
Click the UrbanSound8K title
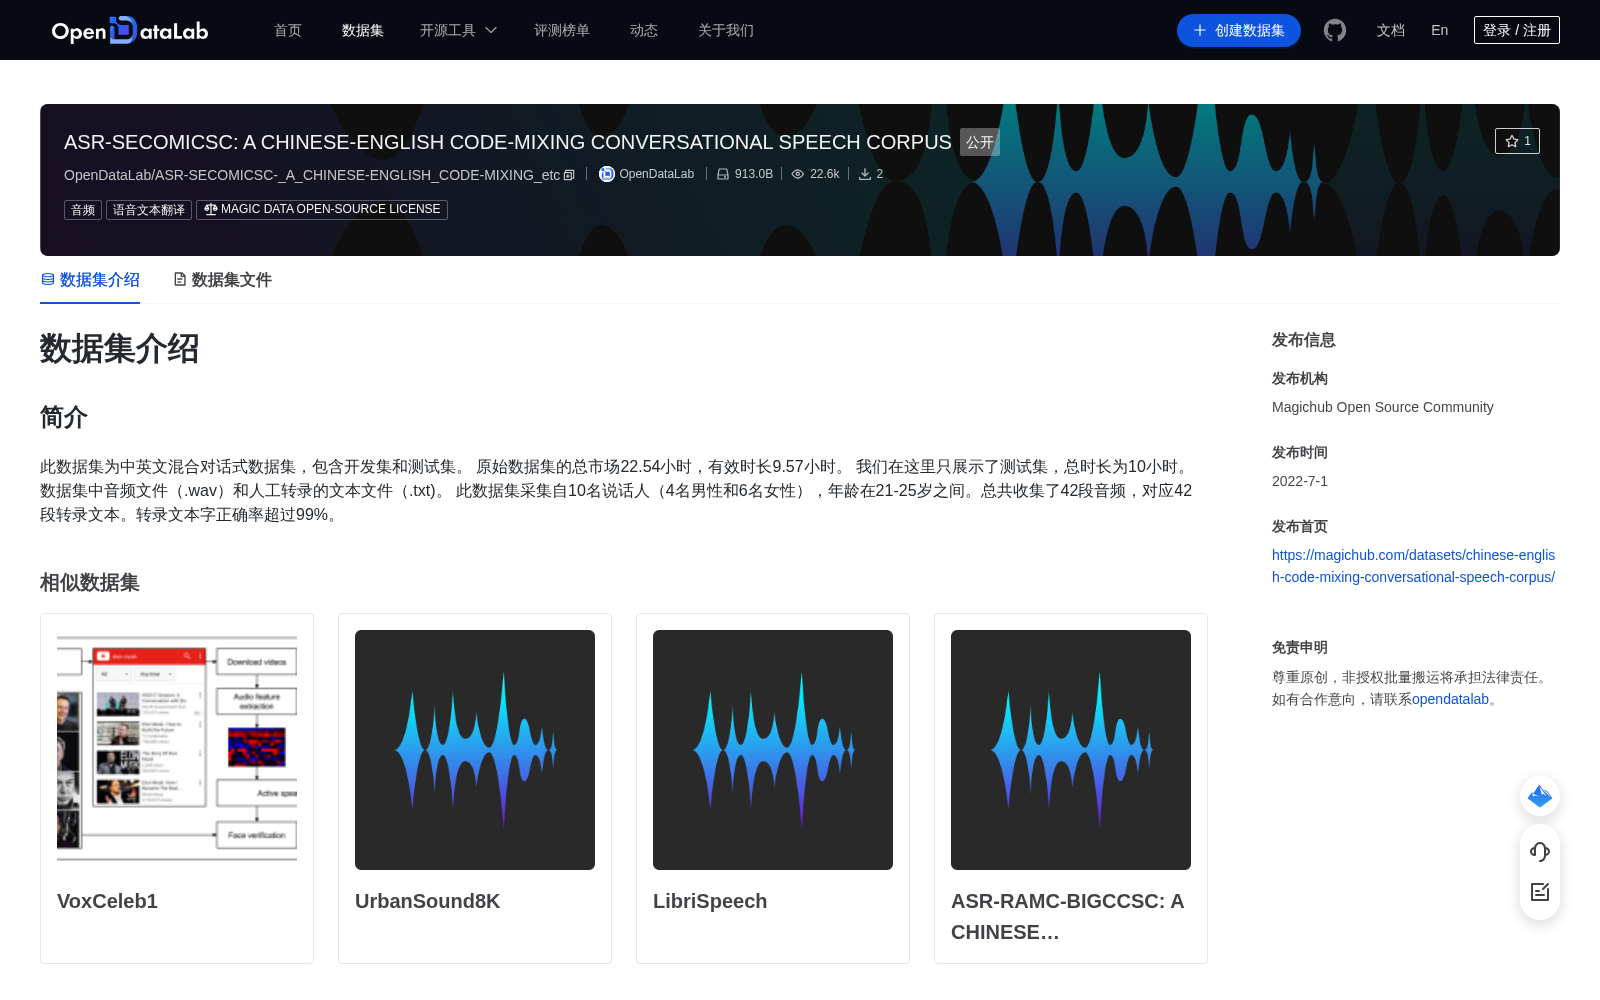pyautogui.click(x=427, y=901)
